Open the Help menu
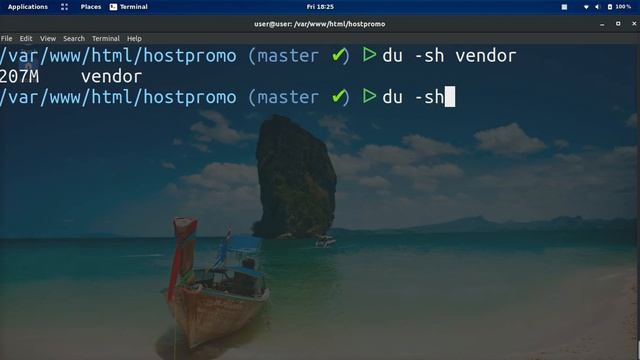The width and height of the screenshot is (640, 360). (134, 38)
